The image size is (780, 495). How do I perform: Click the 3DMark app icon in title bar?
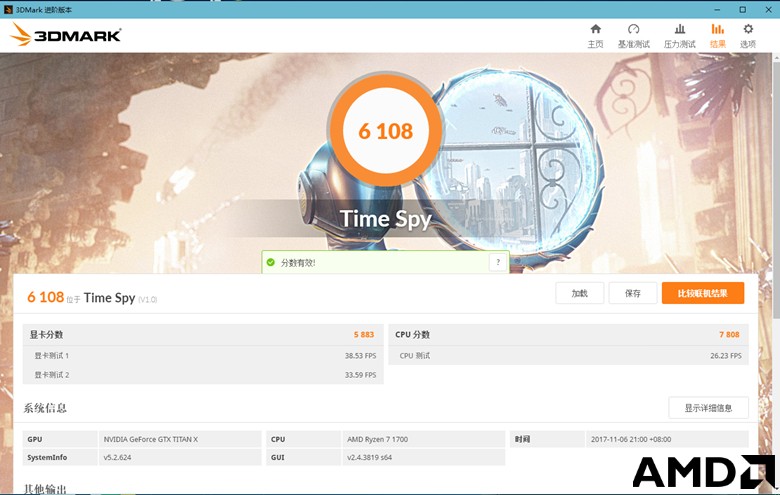coord(7,9)
